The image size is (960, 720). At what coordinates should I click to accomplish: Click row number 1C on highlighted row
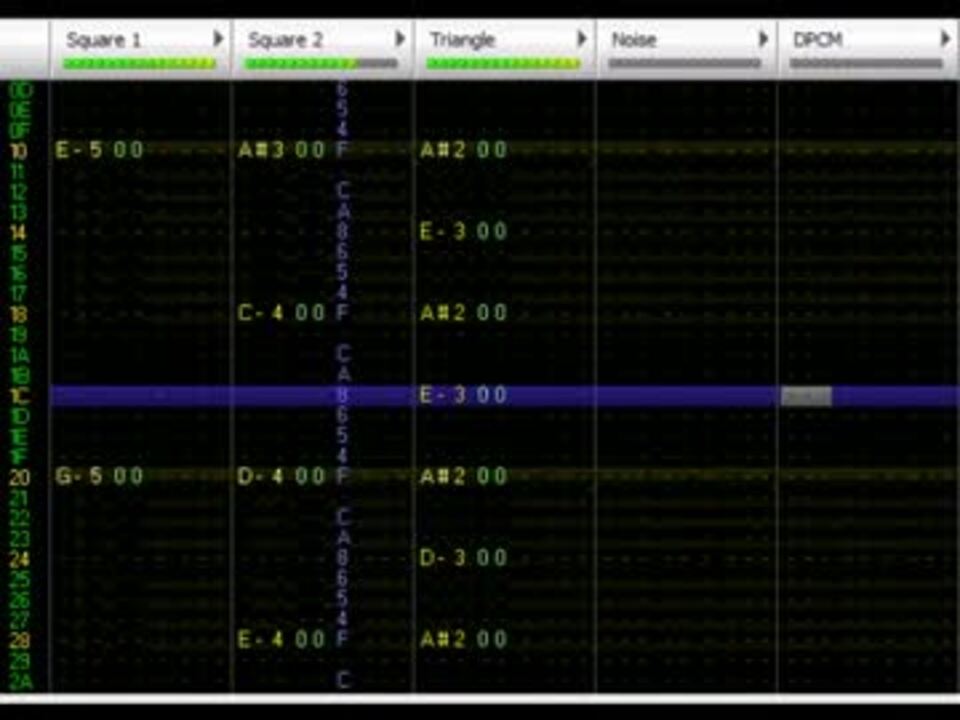[x=19, y=396]
